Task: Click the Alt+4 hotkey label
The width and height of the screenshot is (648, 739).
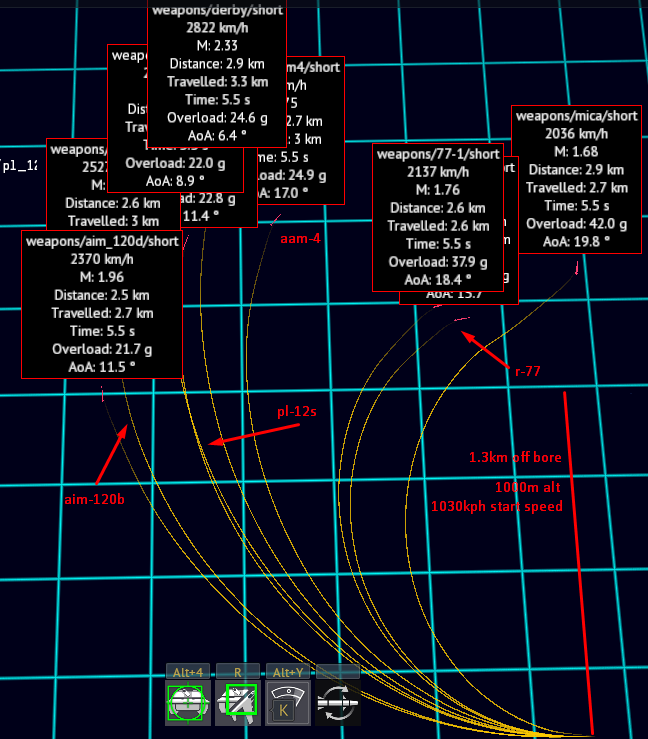Action: tap(187, 672)
